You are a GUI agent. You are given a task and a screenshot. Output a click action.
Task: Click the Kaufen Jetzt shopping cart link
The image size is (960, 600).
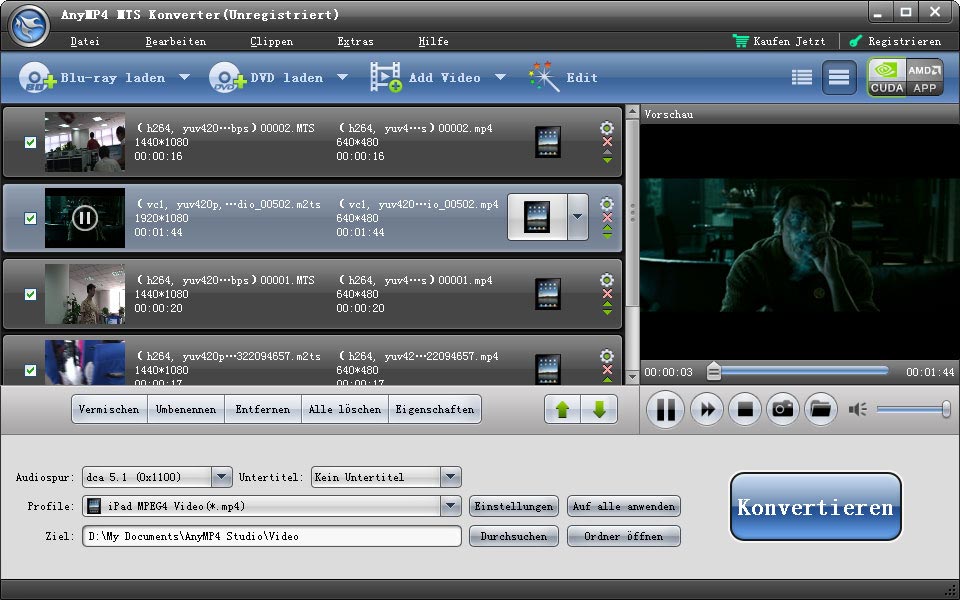(x=779, y=42)
